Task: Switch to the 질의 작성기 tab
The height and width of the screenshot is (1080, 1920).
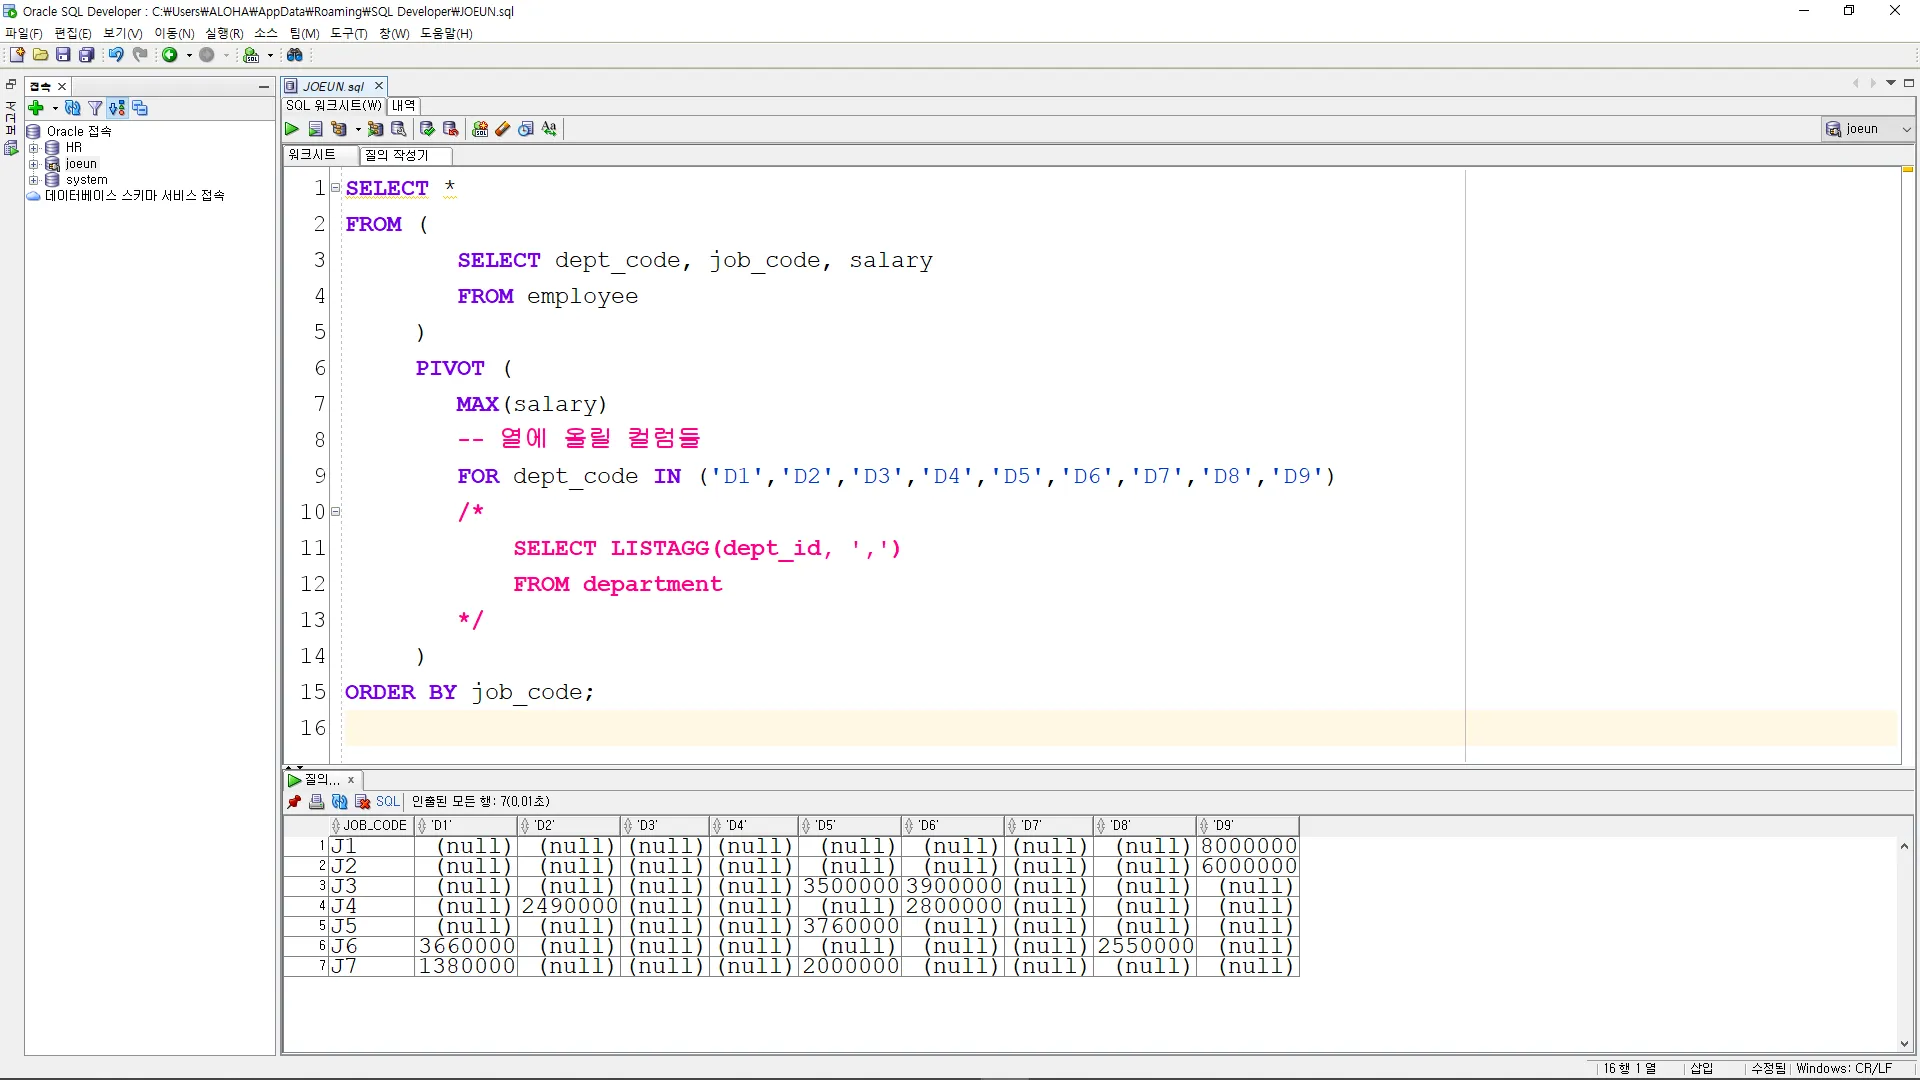Action: (x=397, y=155)
